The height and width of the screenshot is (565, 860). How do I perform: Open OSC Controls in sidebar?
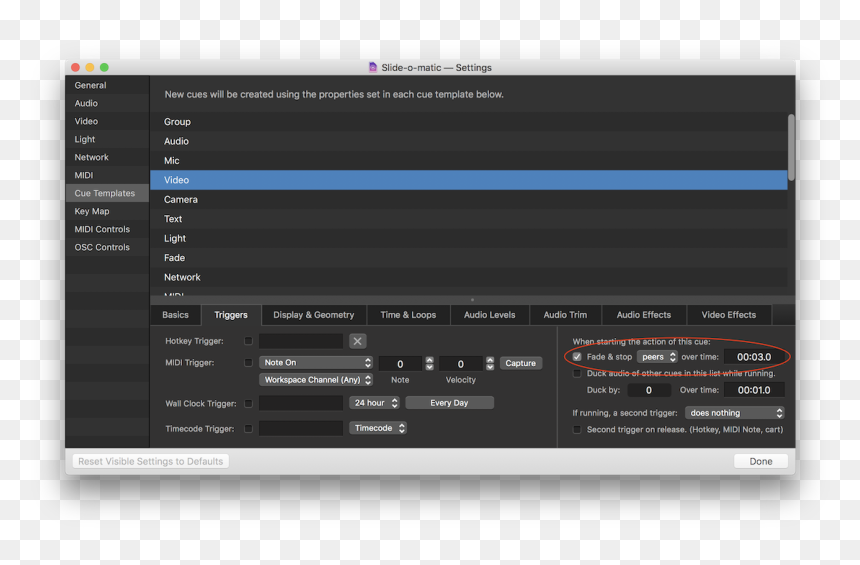(107, 247)
